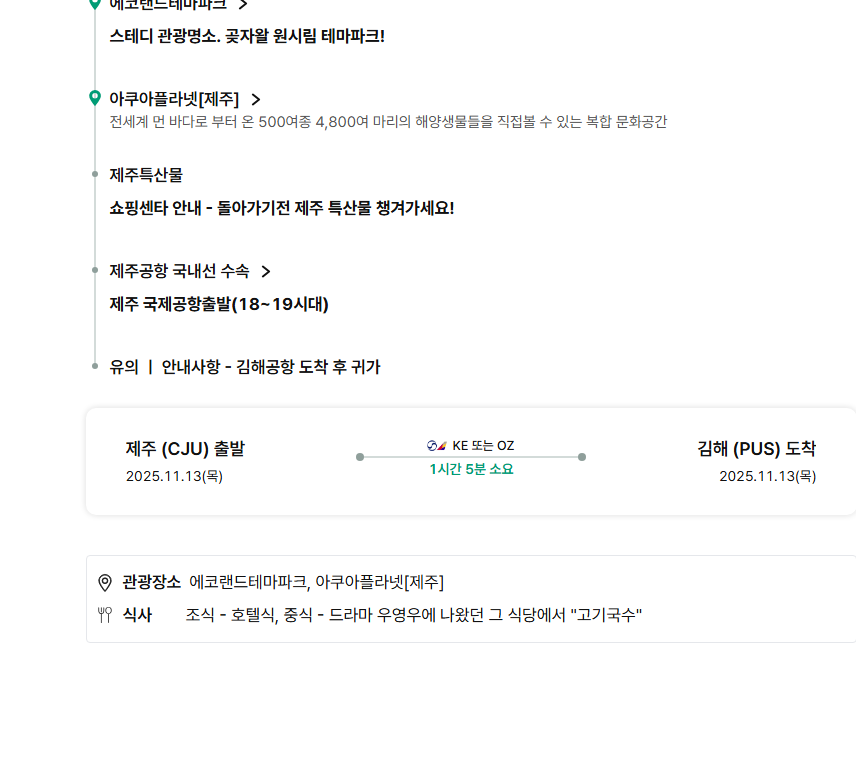856x759 pixels.
Task: Click the location pin icon beside 관광장소
Action: 105,582
